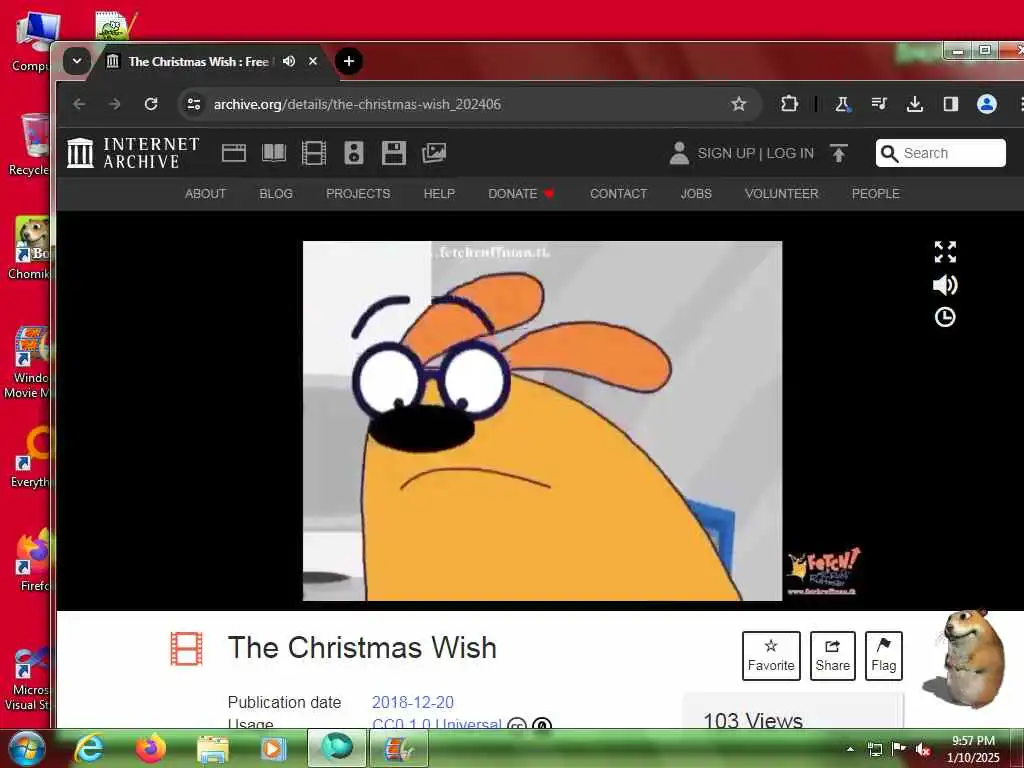Click the muted volume tray icon
Image resolution: width=1024 pixels, height=768 pixels.
click(922, 749)
